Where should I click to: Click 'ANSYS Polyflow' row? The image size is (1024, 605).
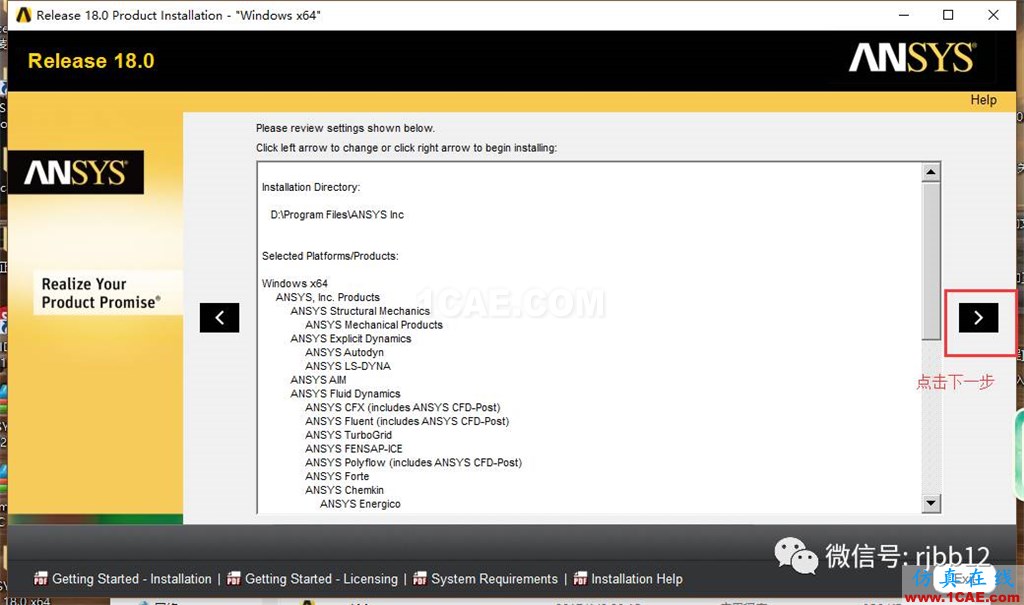pos(413,462)
